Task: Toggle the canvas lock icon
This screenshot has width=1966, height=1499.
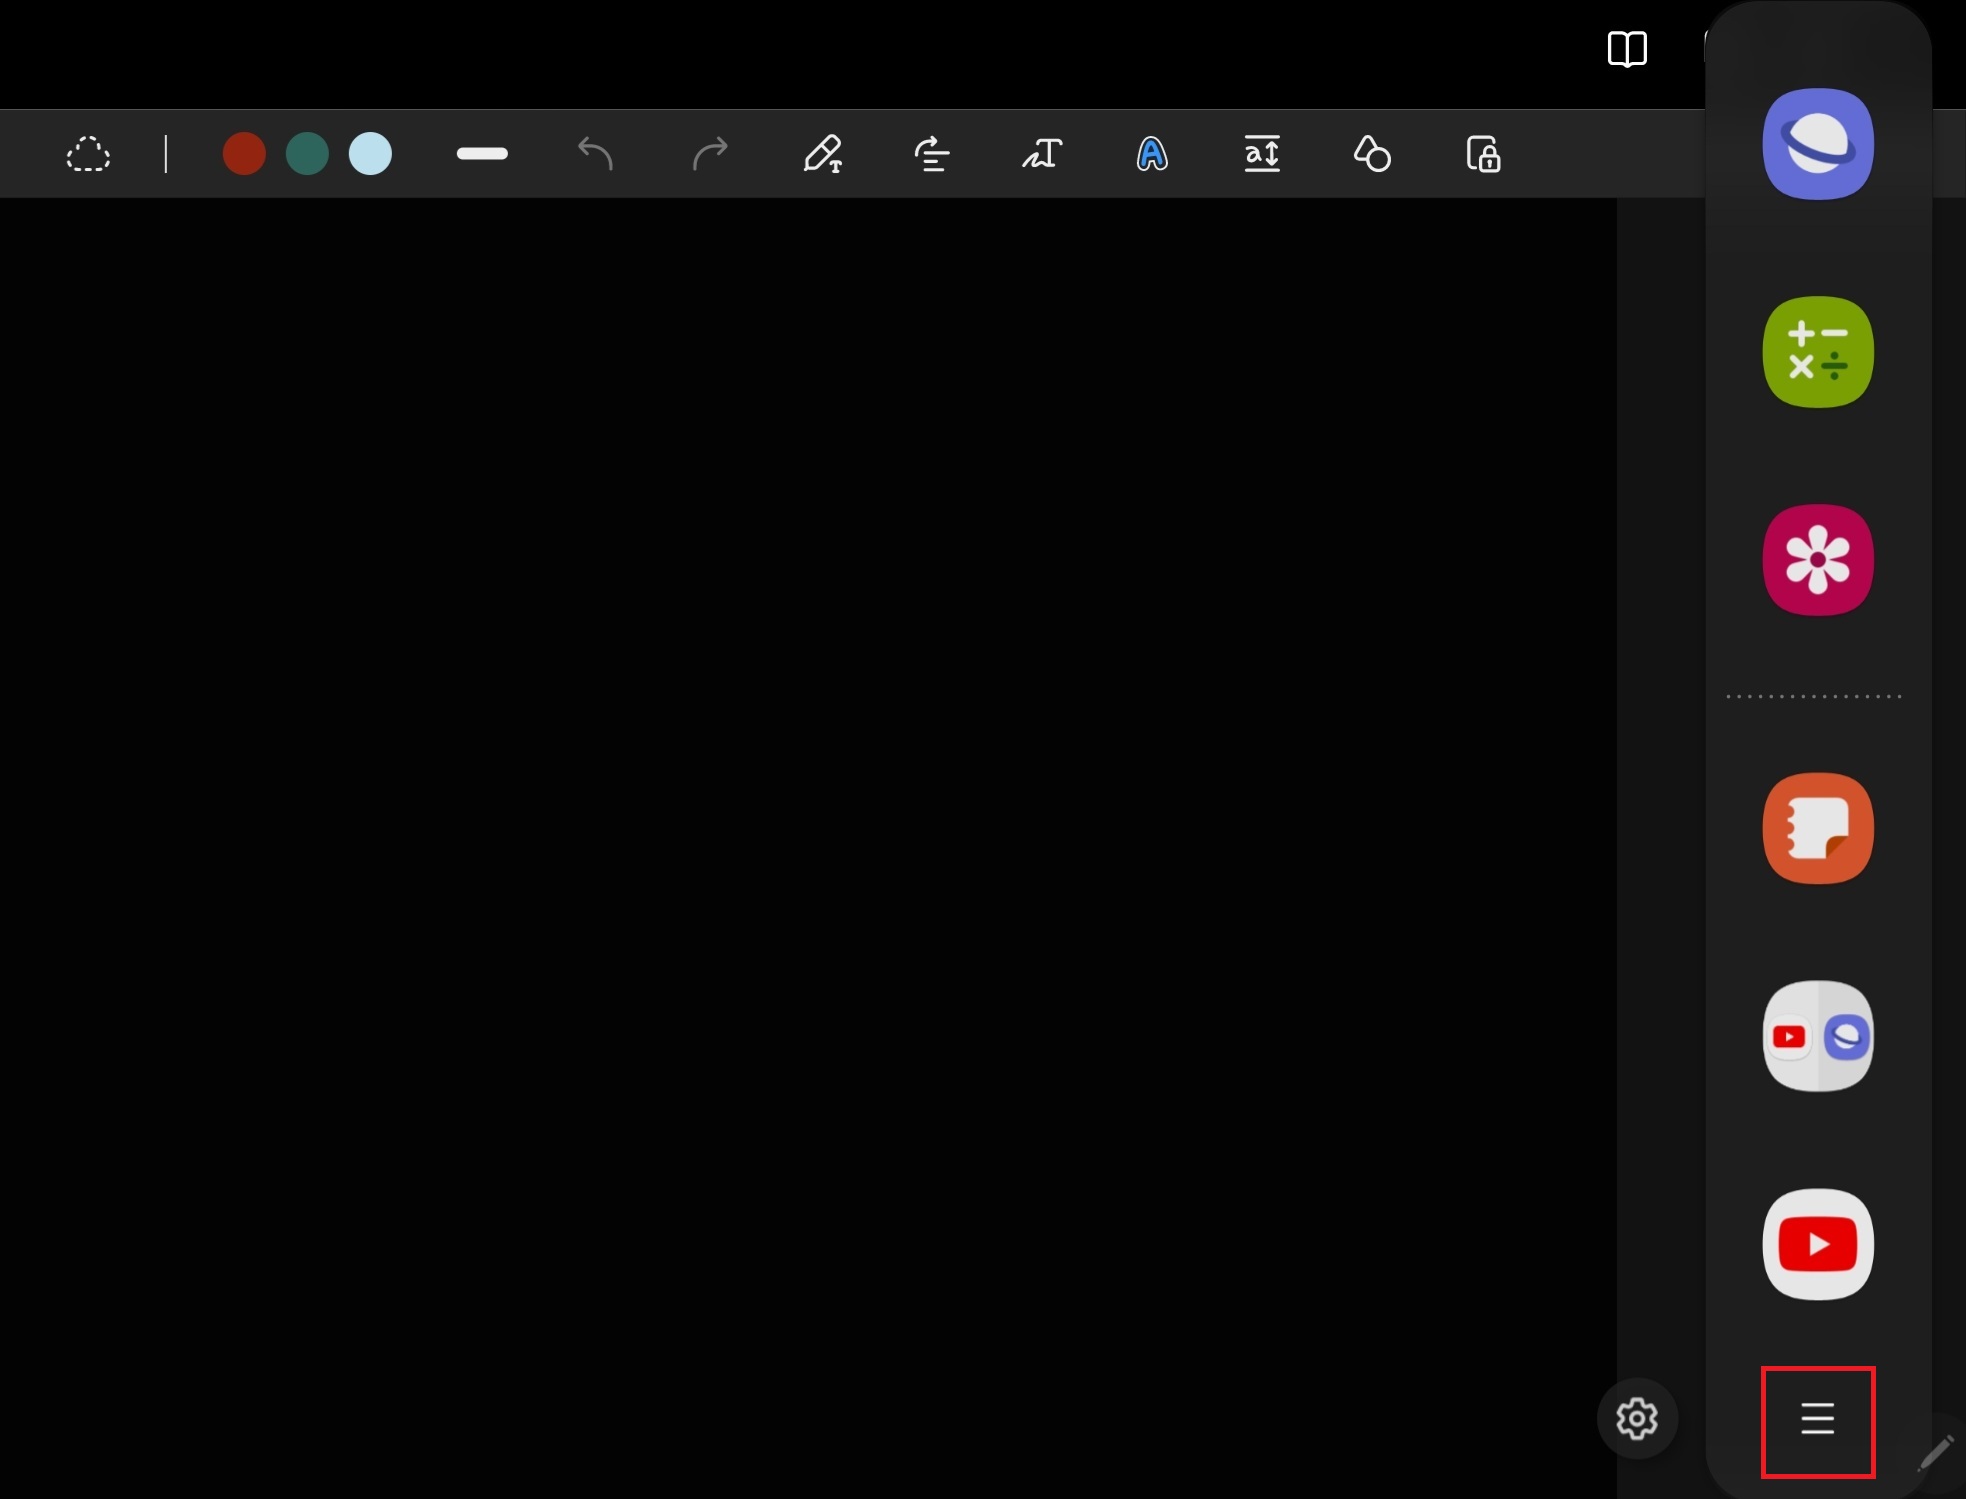Action: 1483,154
